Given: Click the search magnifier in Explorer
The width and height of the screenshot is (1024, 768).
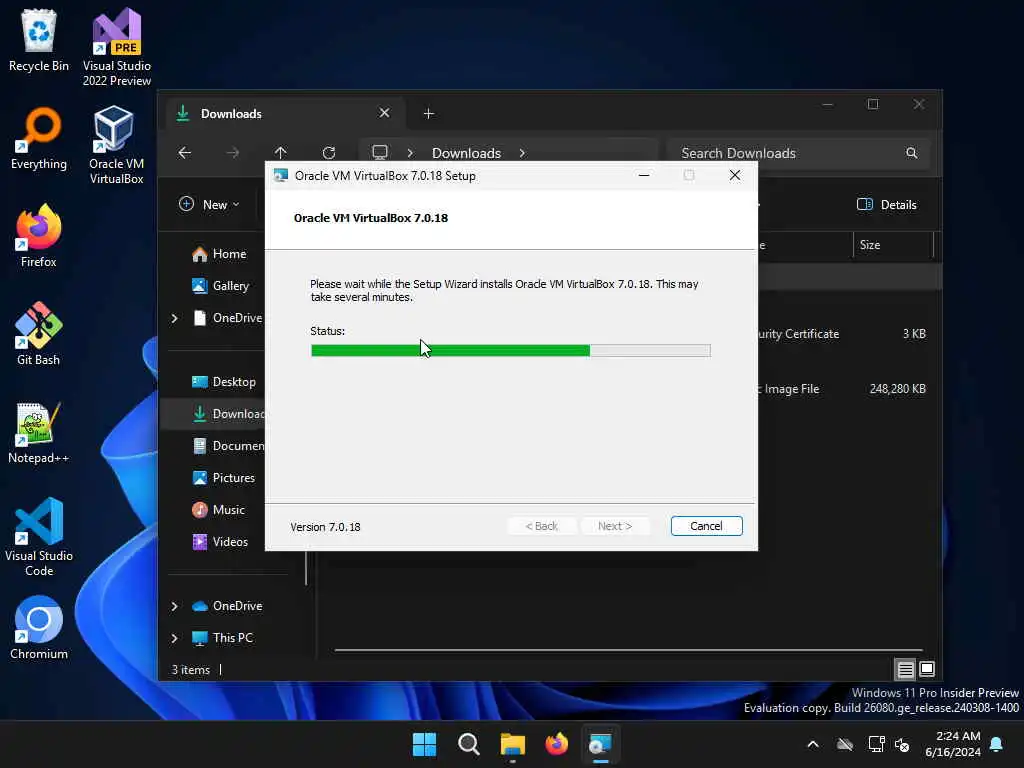Looking at the screenshot, I should 912,153.
